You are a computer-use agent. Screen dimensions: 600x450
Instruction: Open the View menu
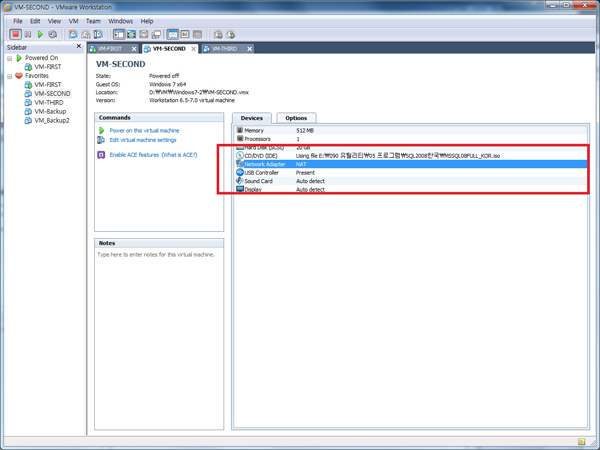pos(54,21)
